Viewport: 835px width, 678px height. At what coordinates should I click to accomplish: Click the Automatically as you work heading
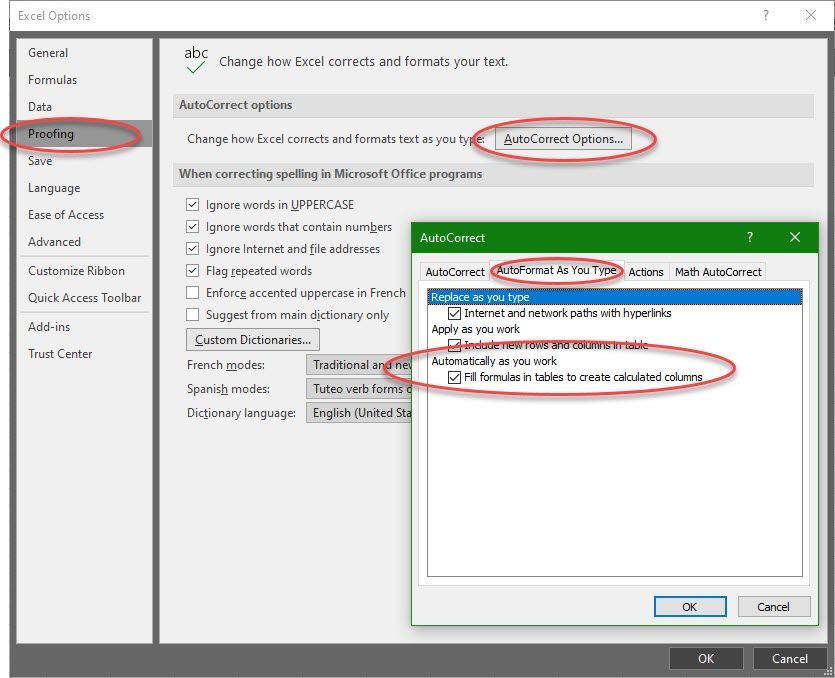(x=494, y=361)
